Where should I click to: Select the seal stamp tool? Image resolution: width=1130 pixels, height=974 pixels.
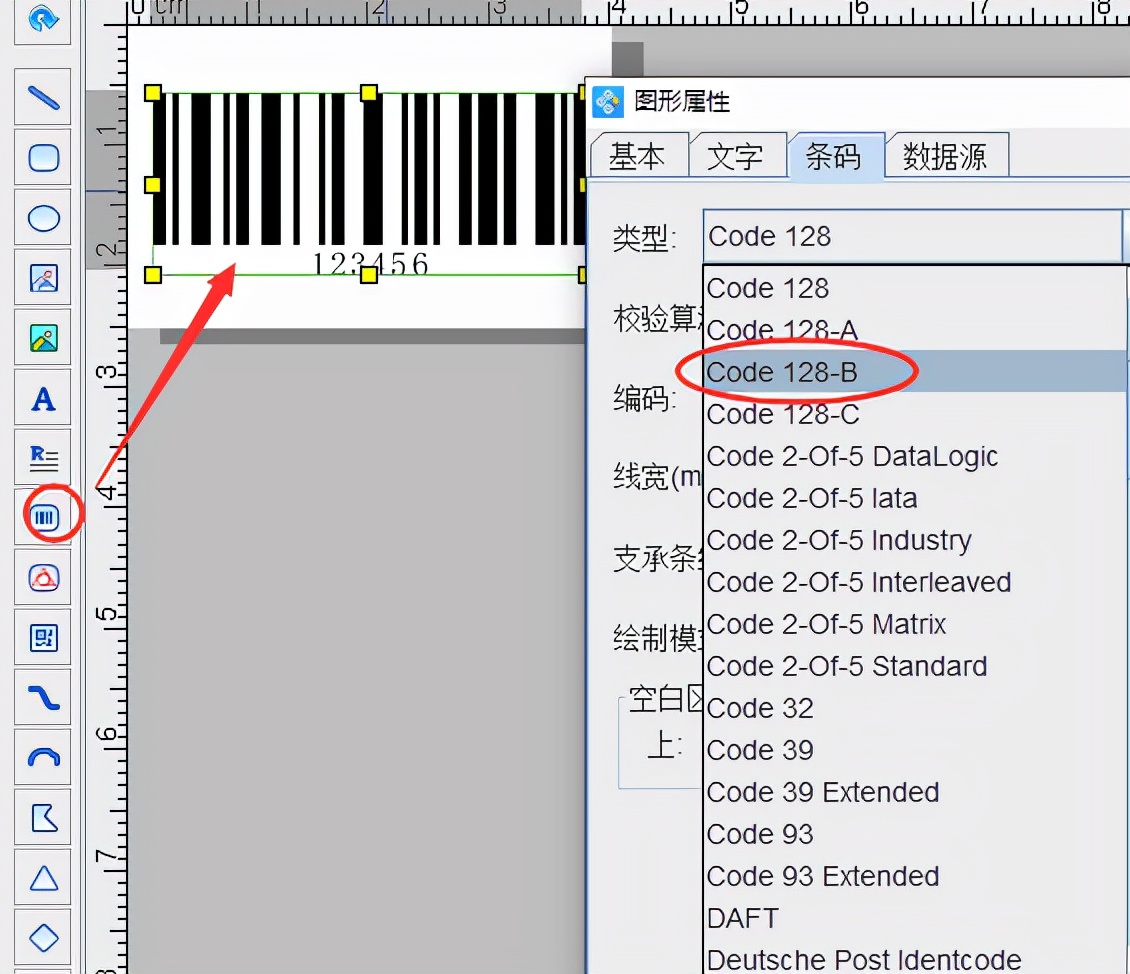coord(42,578)
